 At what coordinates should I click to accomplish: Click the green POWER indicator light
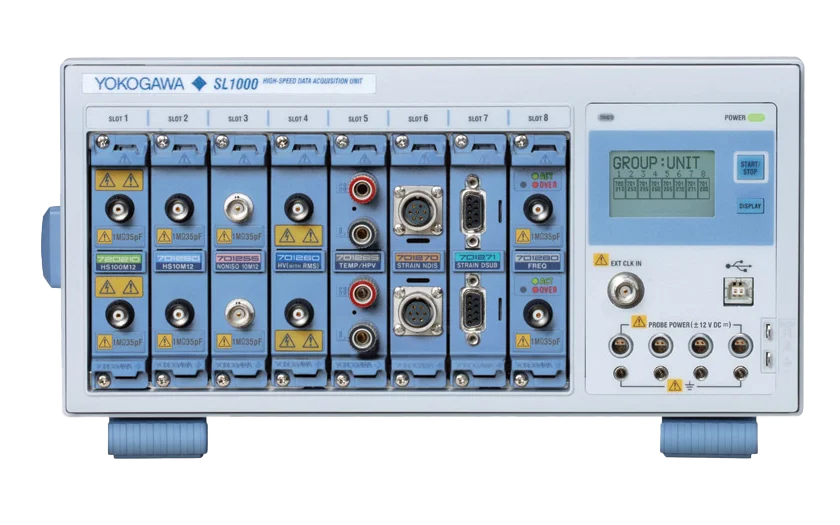[x=755, y=118]
